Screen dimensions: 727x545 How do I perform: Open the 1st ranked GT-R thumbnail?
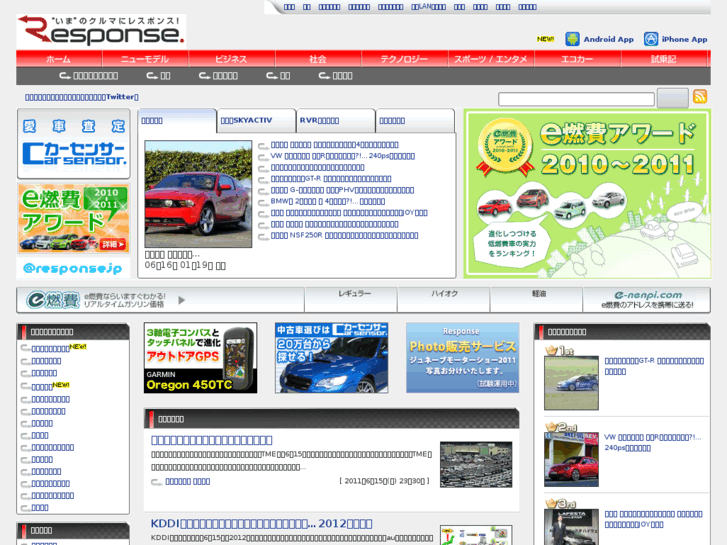point(571,383)
